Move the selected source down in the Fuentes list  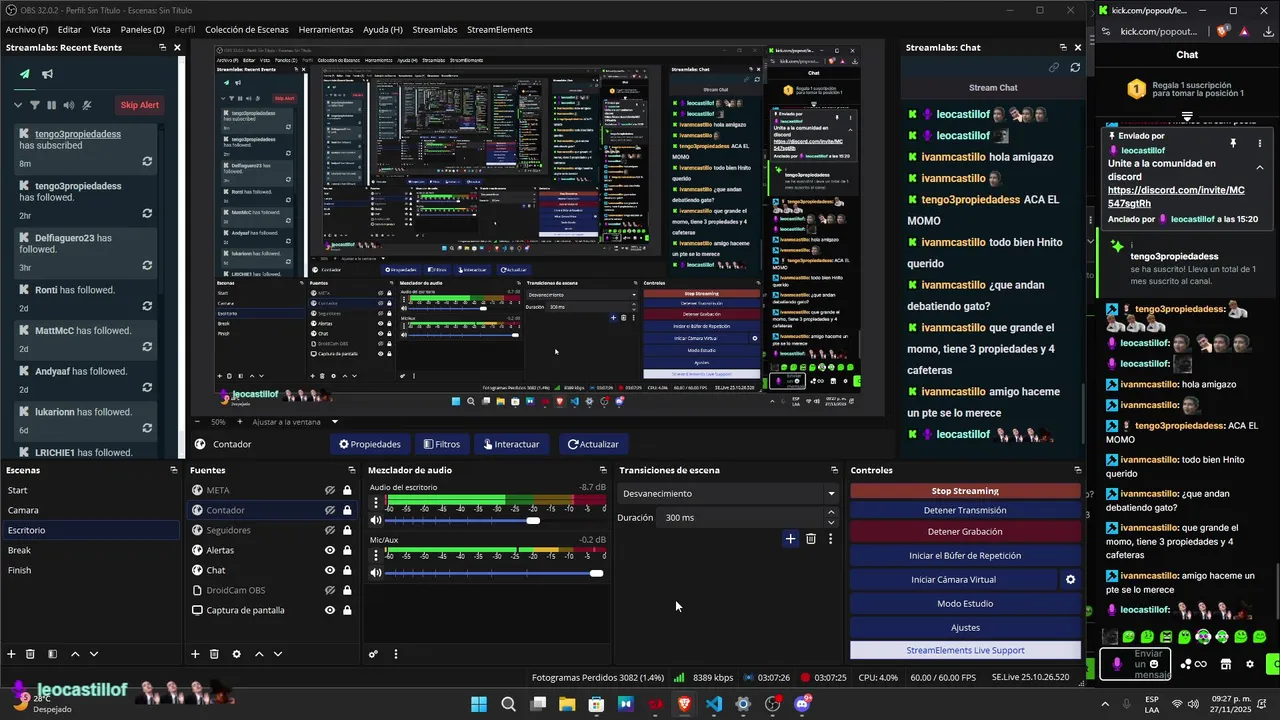click(x=278, y=654)
